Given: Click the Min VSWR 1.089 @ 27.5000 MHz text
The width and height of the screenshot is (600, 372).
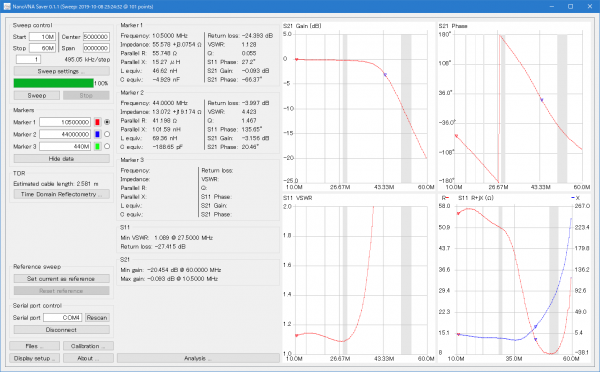Looking at the screenshot, I should pos(166,238).
